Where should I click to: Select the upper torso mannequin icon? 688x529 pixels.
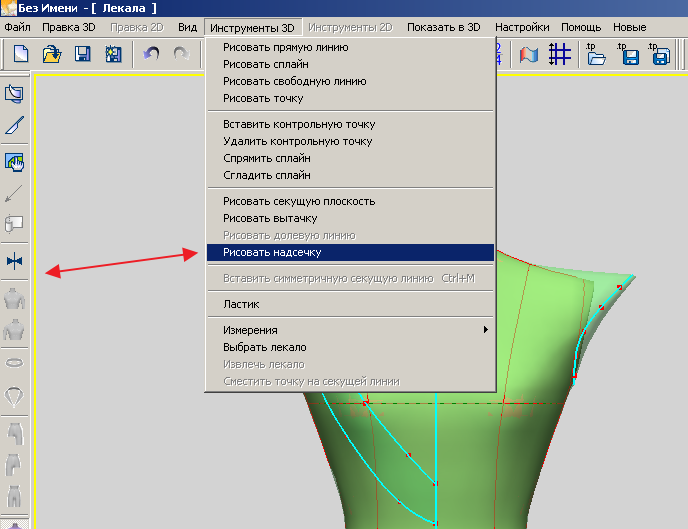(14, 298)
